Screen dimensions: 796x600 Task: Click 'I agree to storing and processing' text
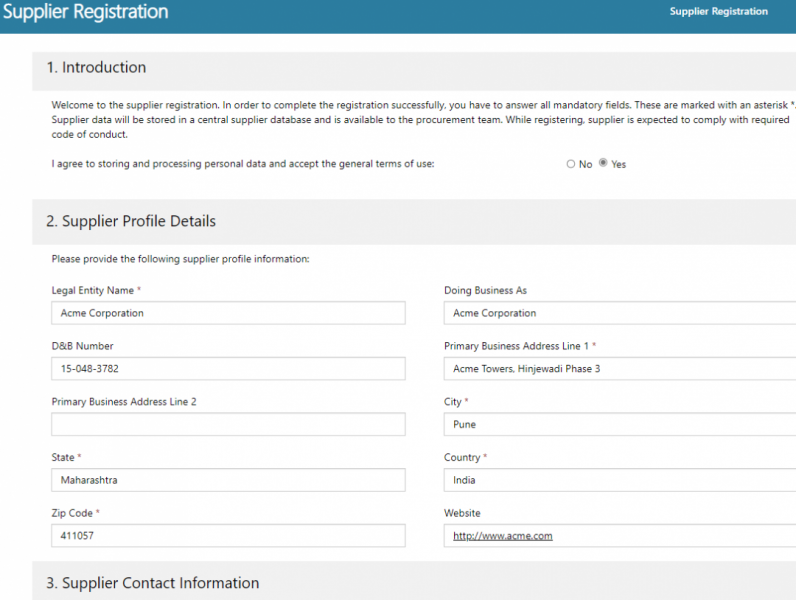point(243,164)
